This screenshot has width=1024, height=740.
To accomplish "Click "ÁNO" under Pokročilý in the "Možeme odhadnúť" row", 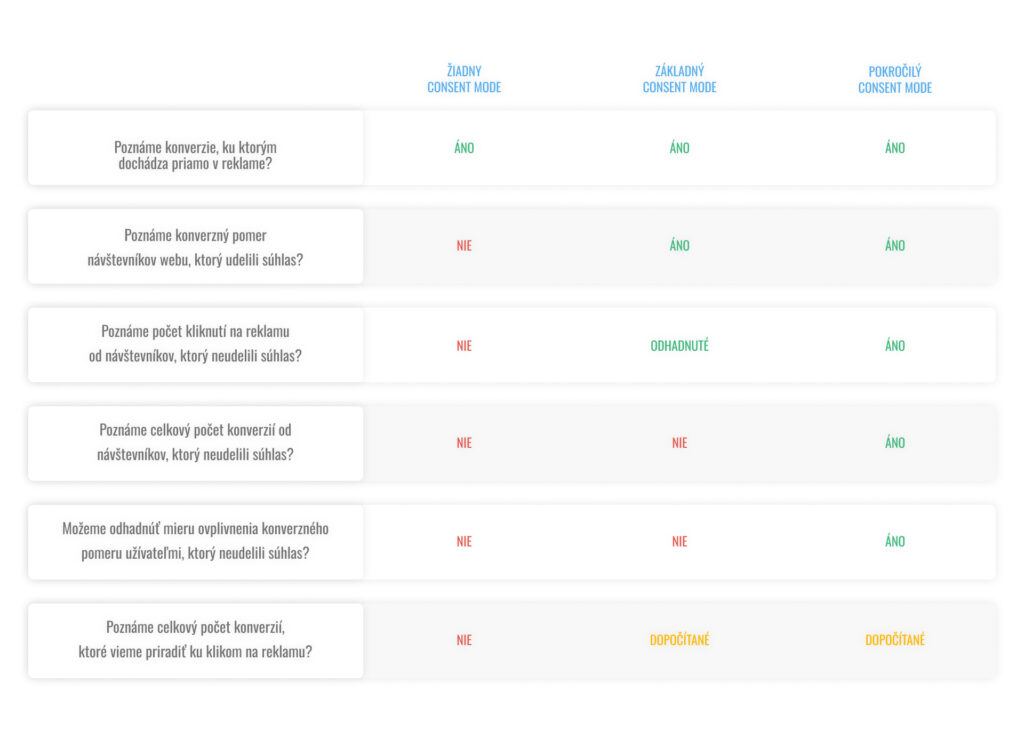I will point(895,542).
